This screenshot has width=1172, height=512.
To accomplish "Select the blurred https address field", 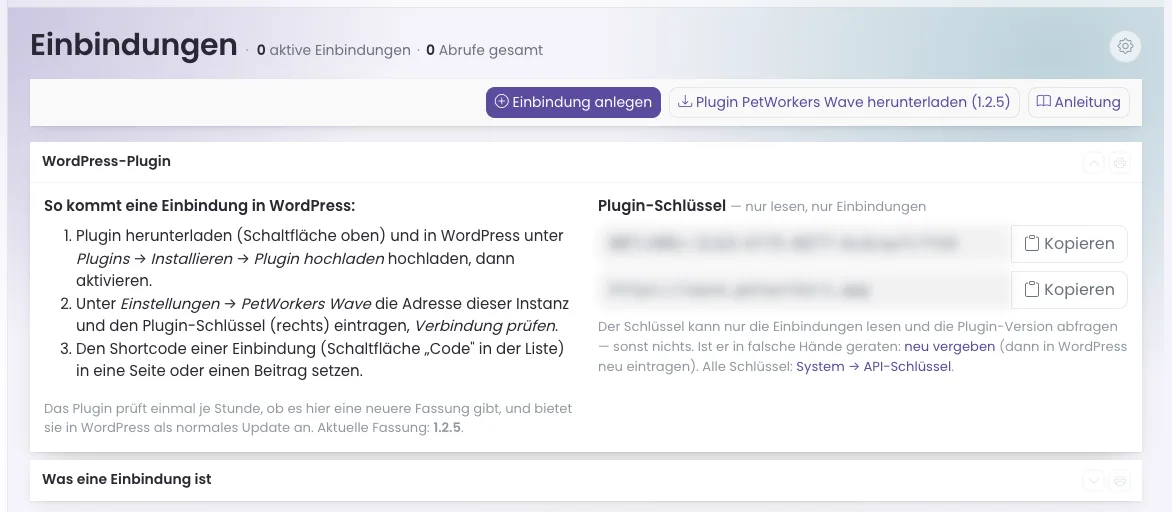I will coord(804,290).
